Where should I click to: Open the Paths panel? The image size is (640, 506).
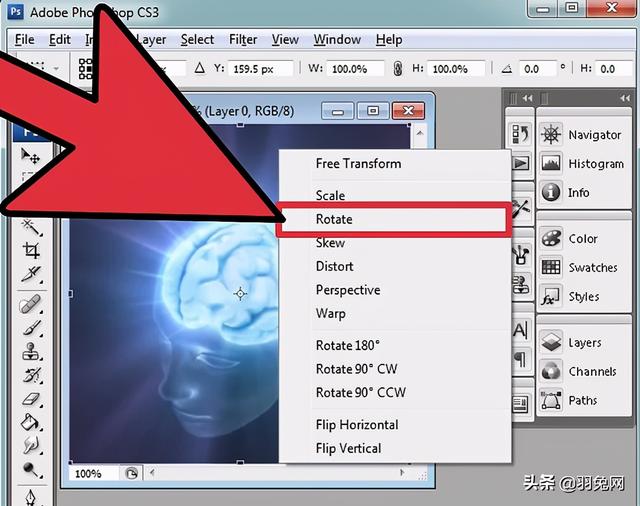tap(569, 400)
